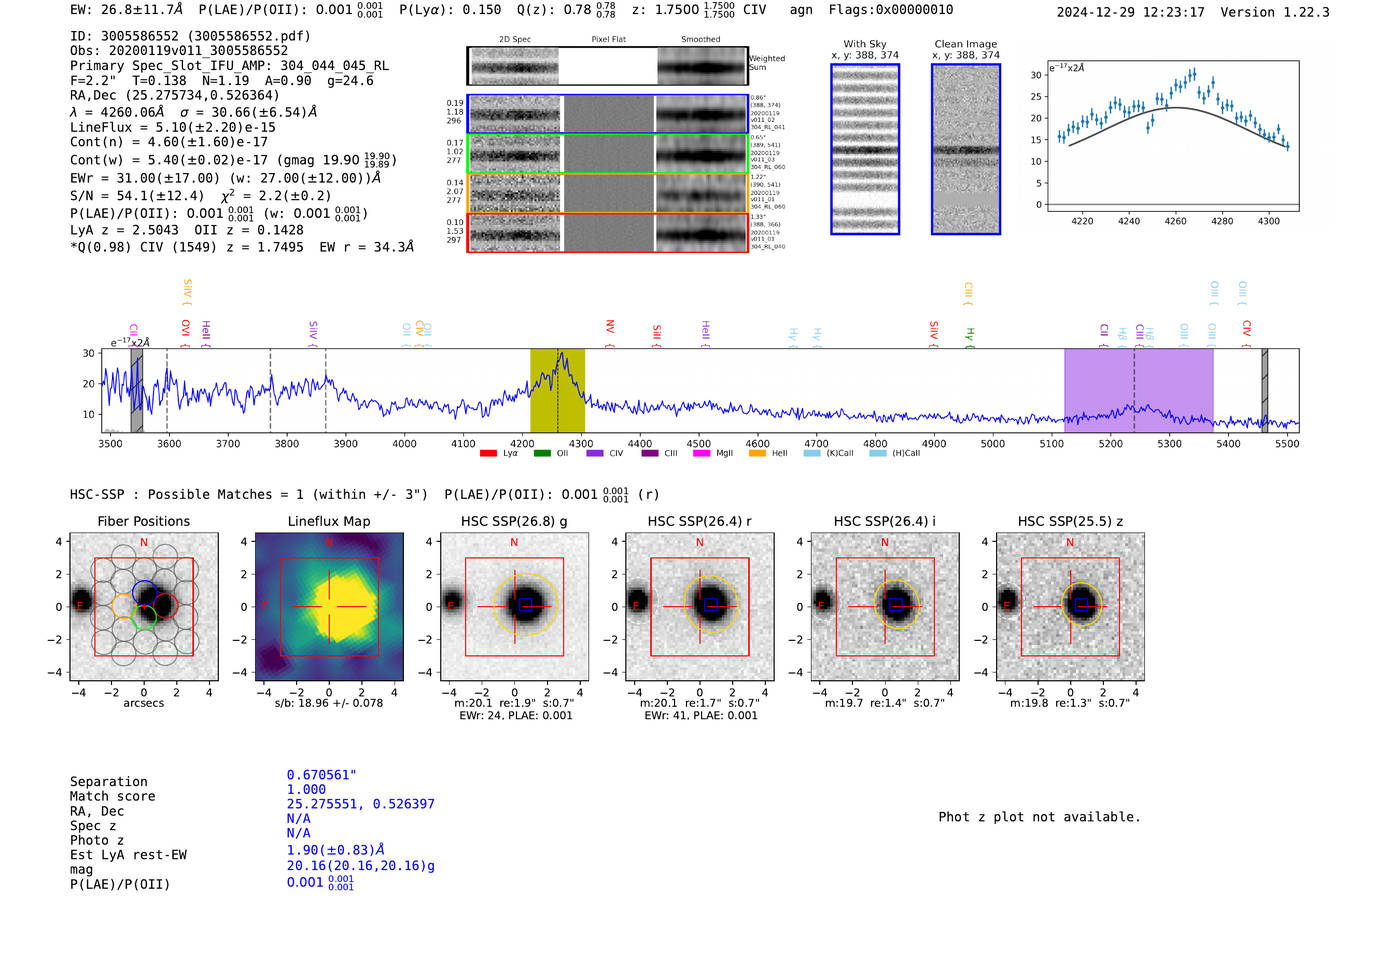Image resolution: width=1400 pixels, height=953 pixels.
Task: Click the Weighted Sum 2D spectrum row
Action: point(607,66)
